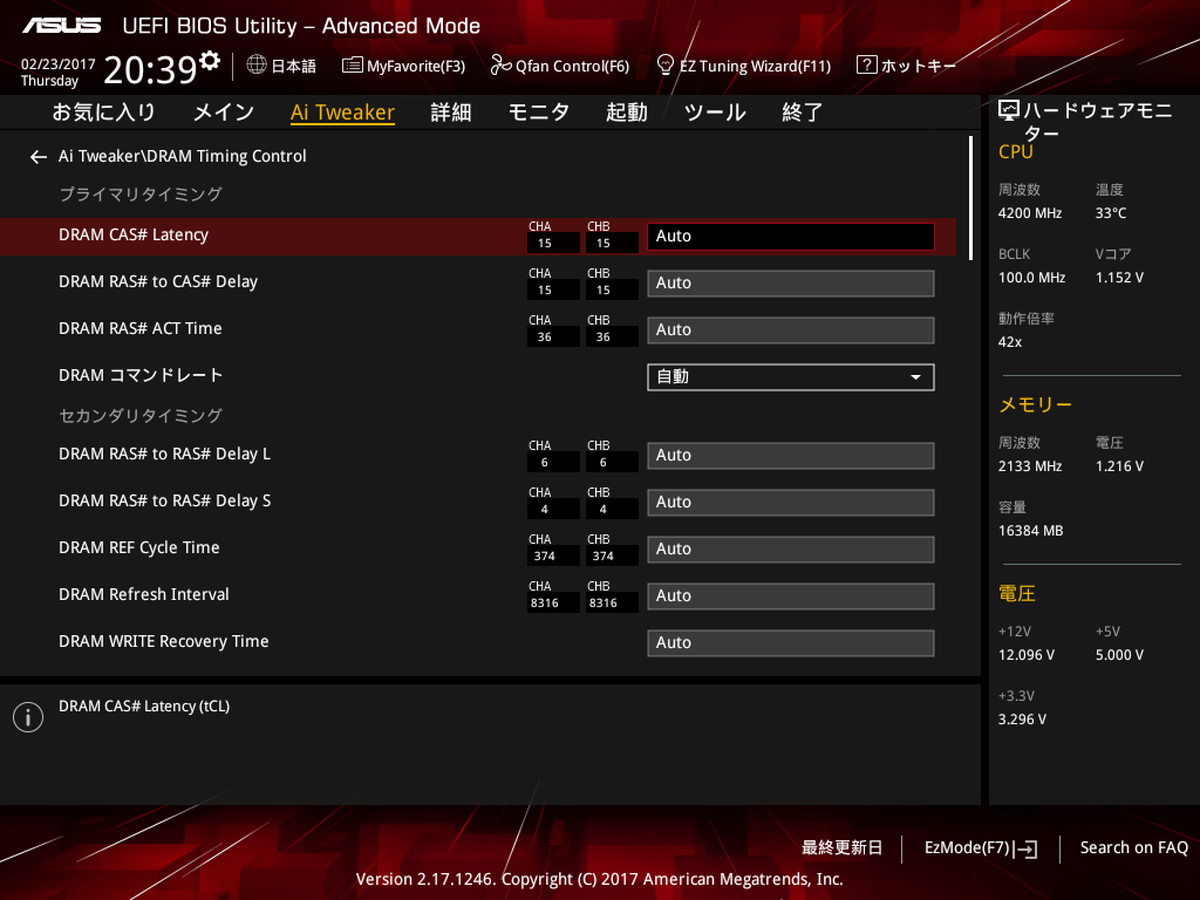
Task: Click the Version 2.17.1246 copyright line
Action: pos(600,879)
